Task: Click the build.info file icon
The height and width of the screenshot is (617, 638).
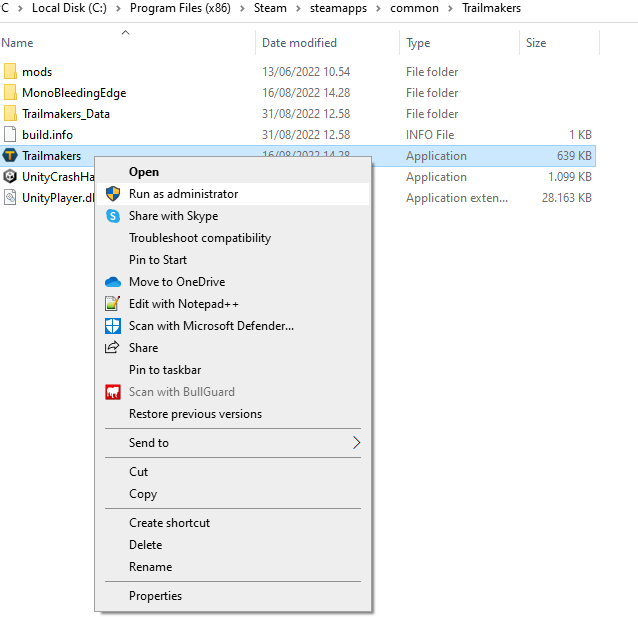Action: click(10, 135)
